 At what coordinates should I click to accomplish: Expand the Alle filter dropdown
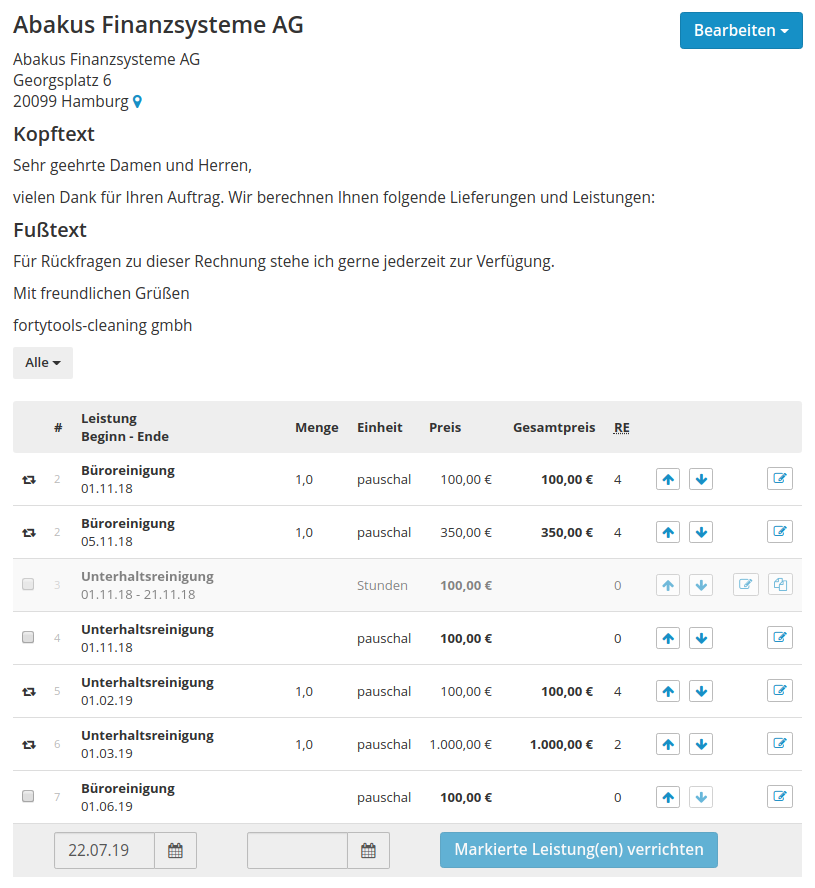pos(43,363)
